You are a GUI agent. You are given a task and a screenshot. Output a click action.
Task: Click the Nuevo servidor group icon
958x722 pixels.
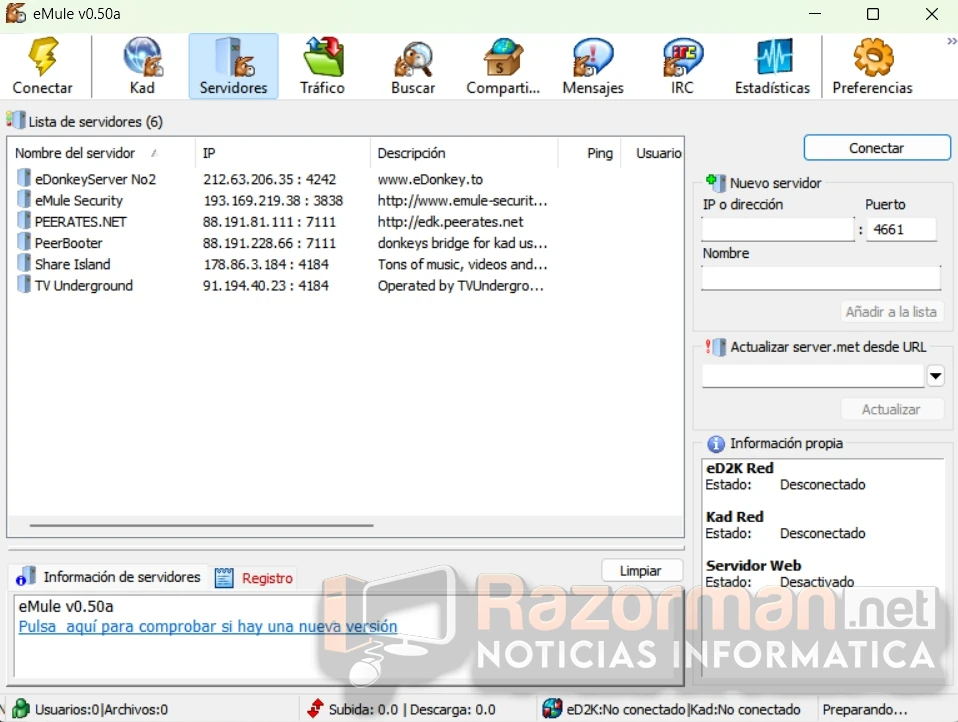715,182
